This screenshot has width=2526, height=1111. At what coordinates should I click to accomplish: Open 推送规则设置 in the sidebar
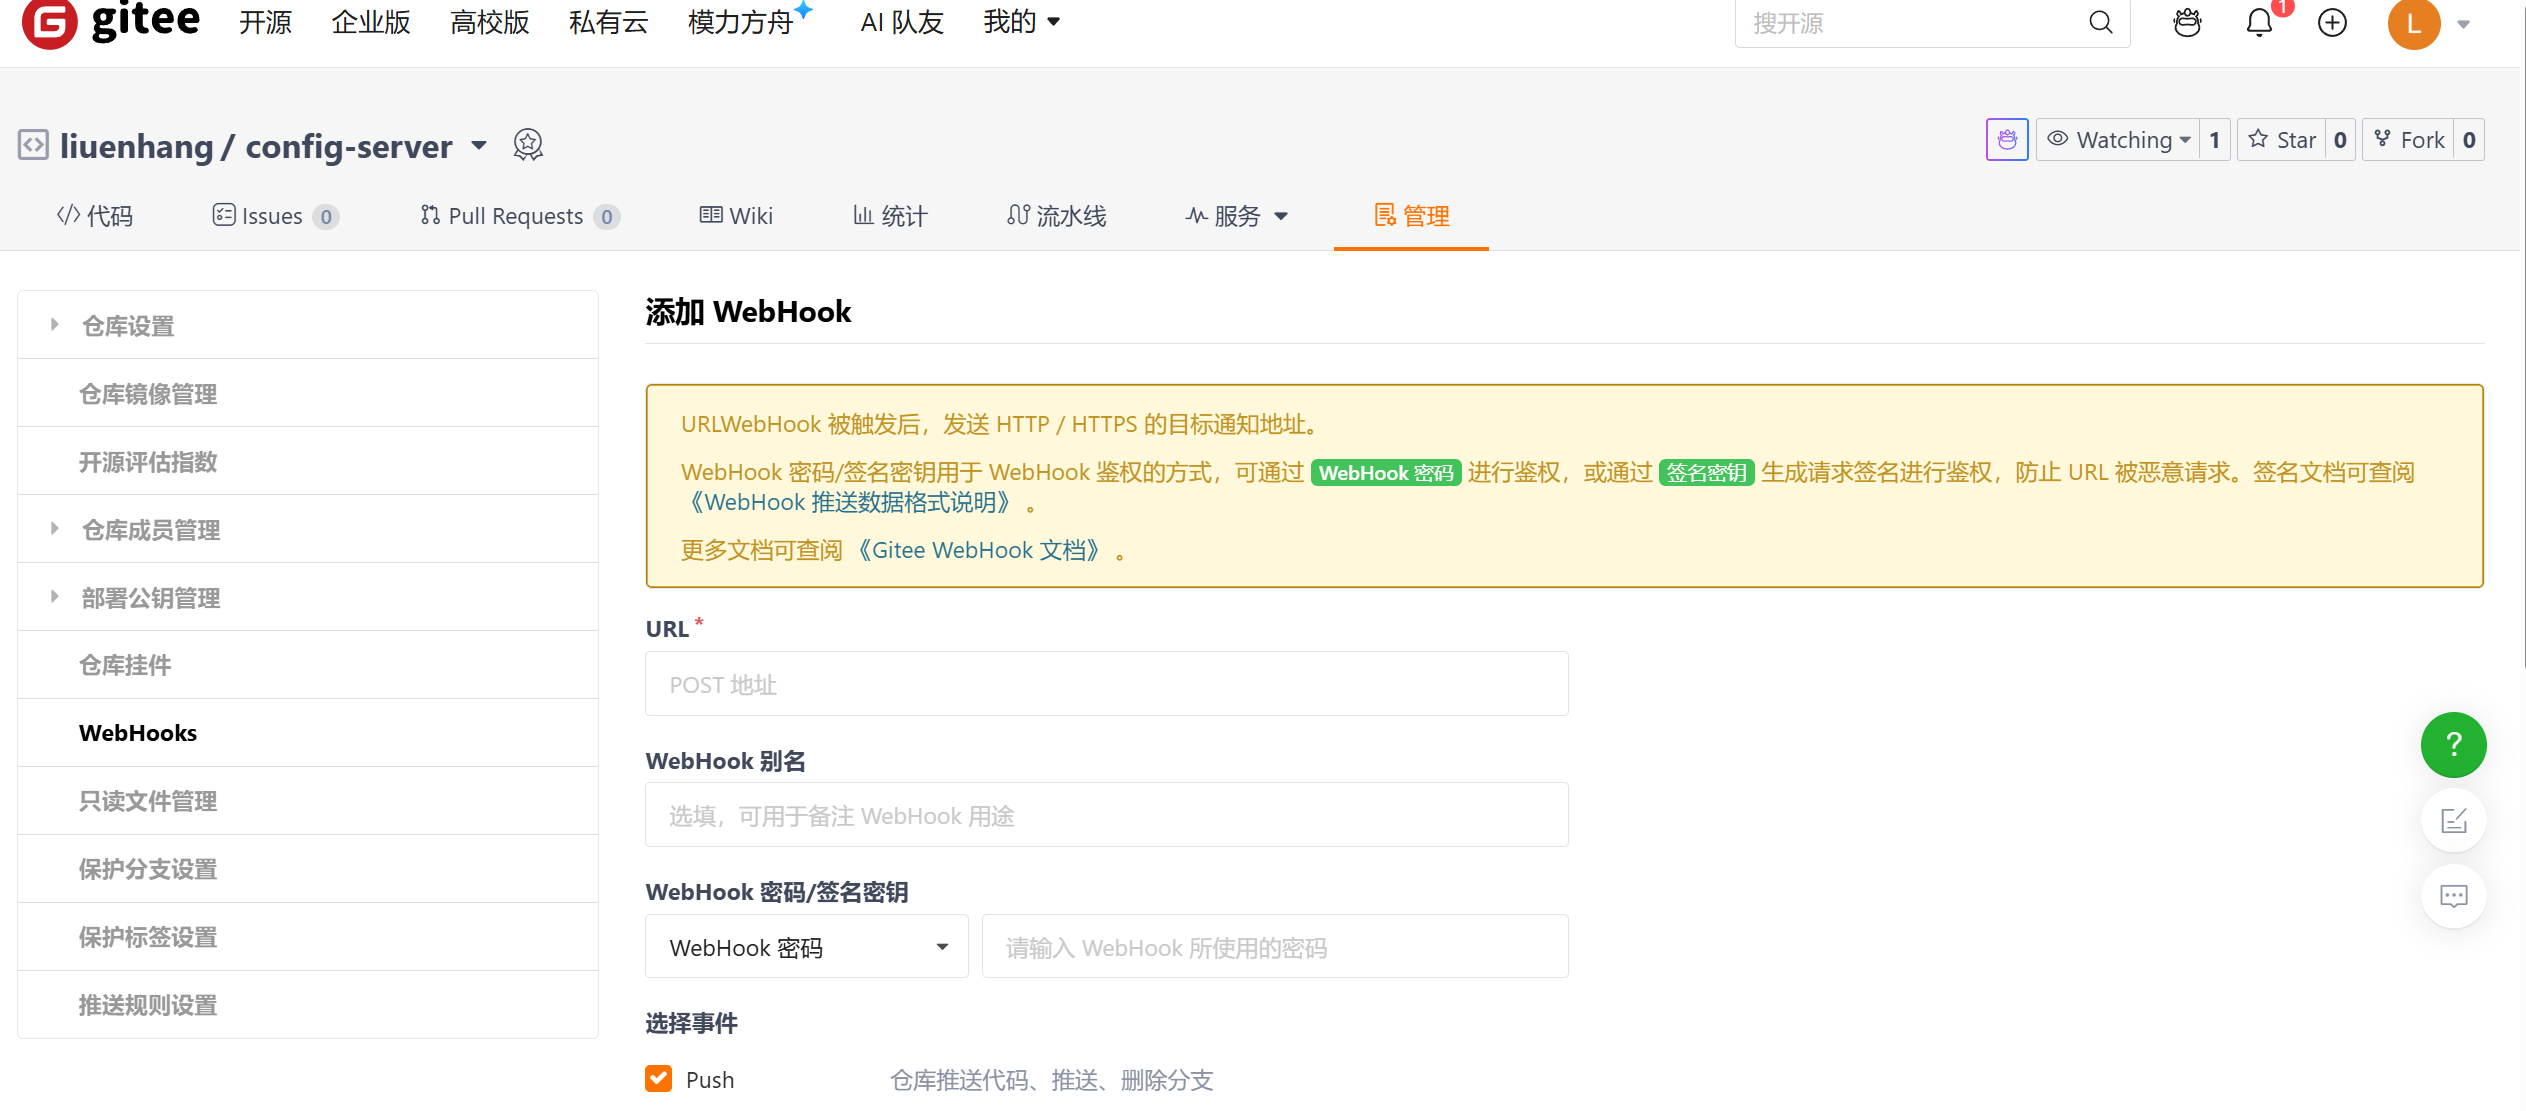coord(308,1005)
